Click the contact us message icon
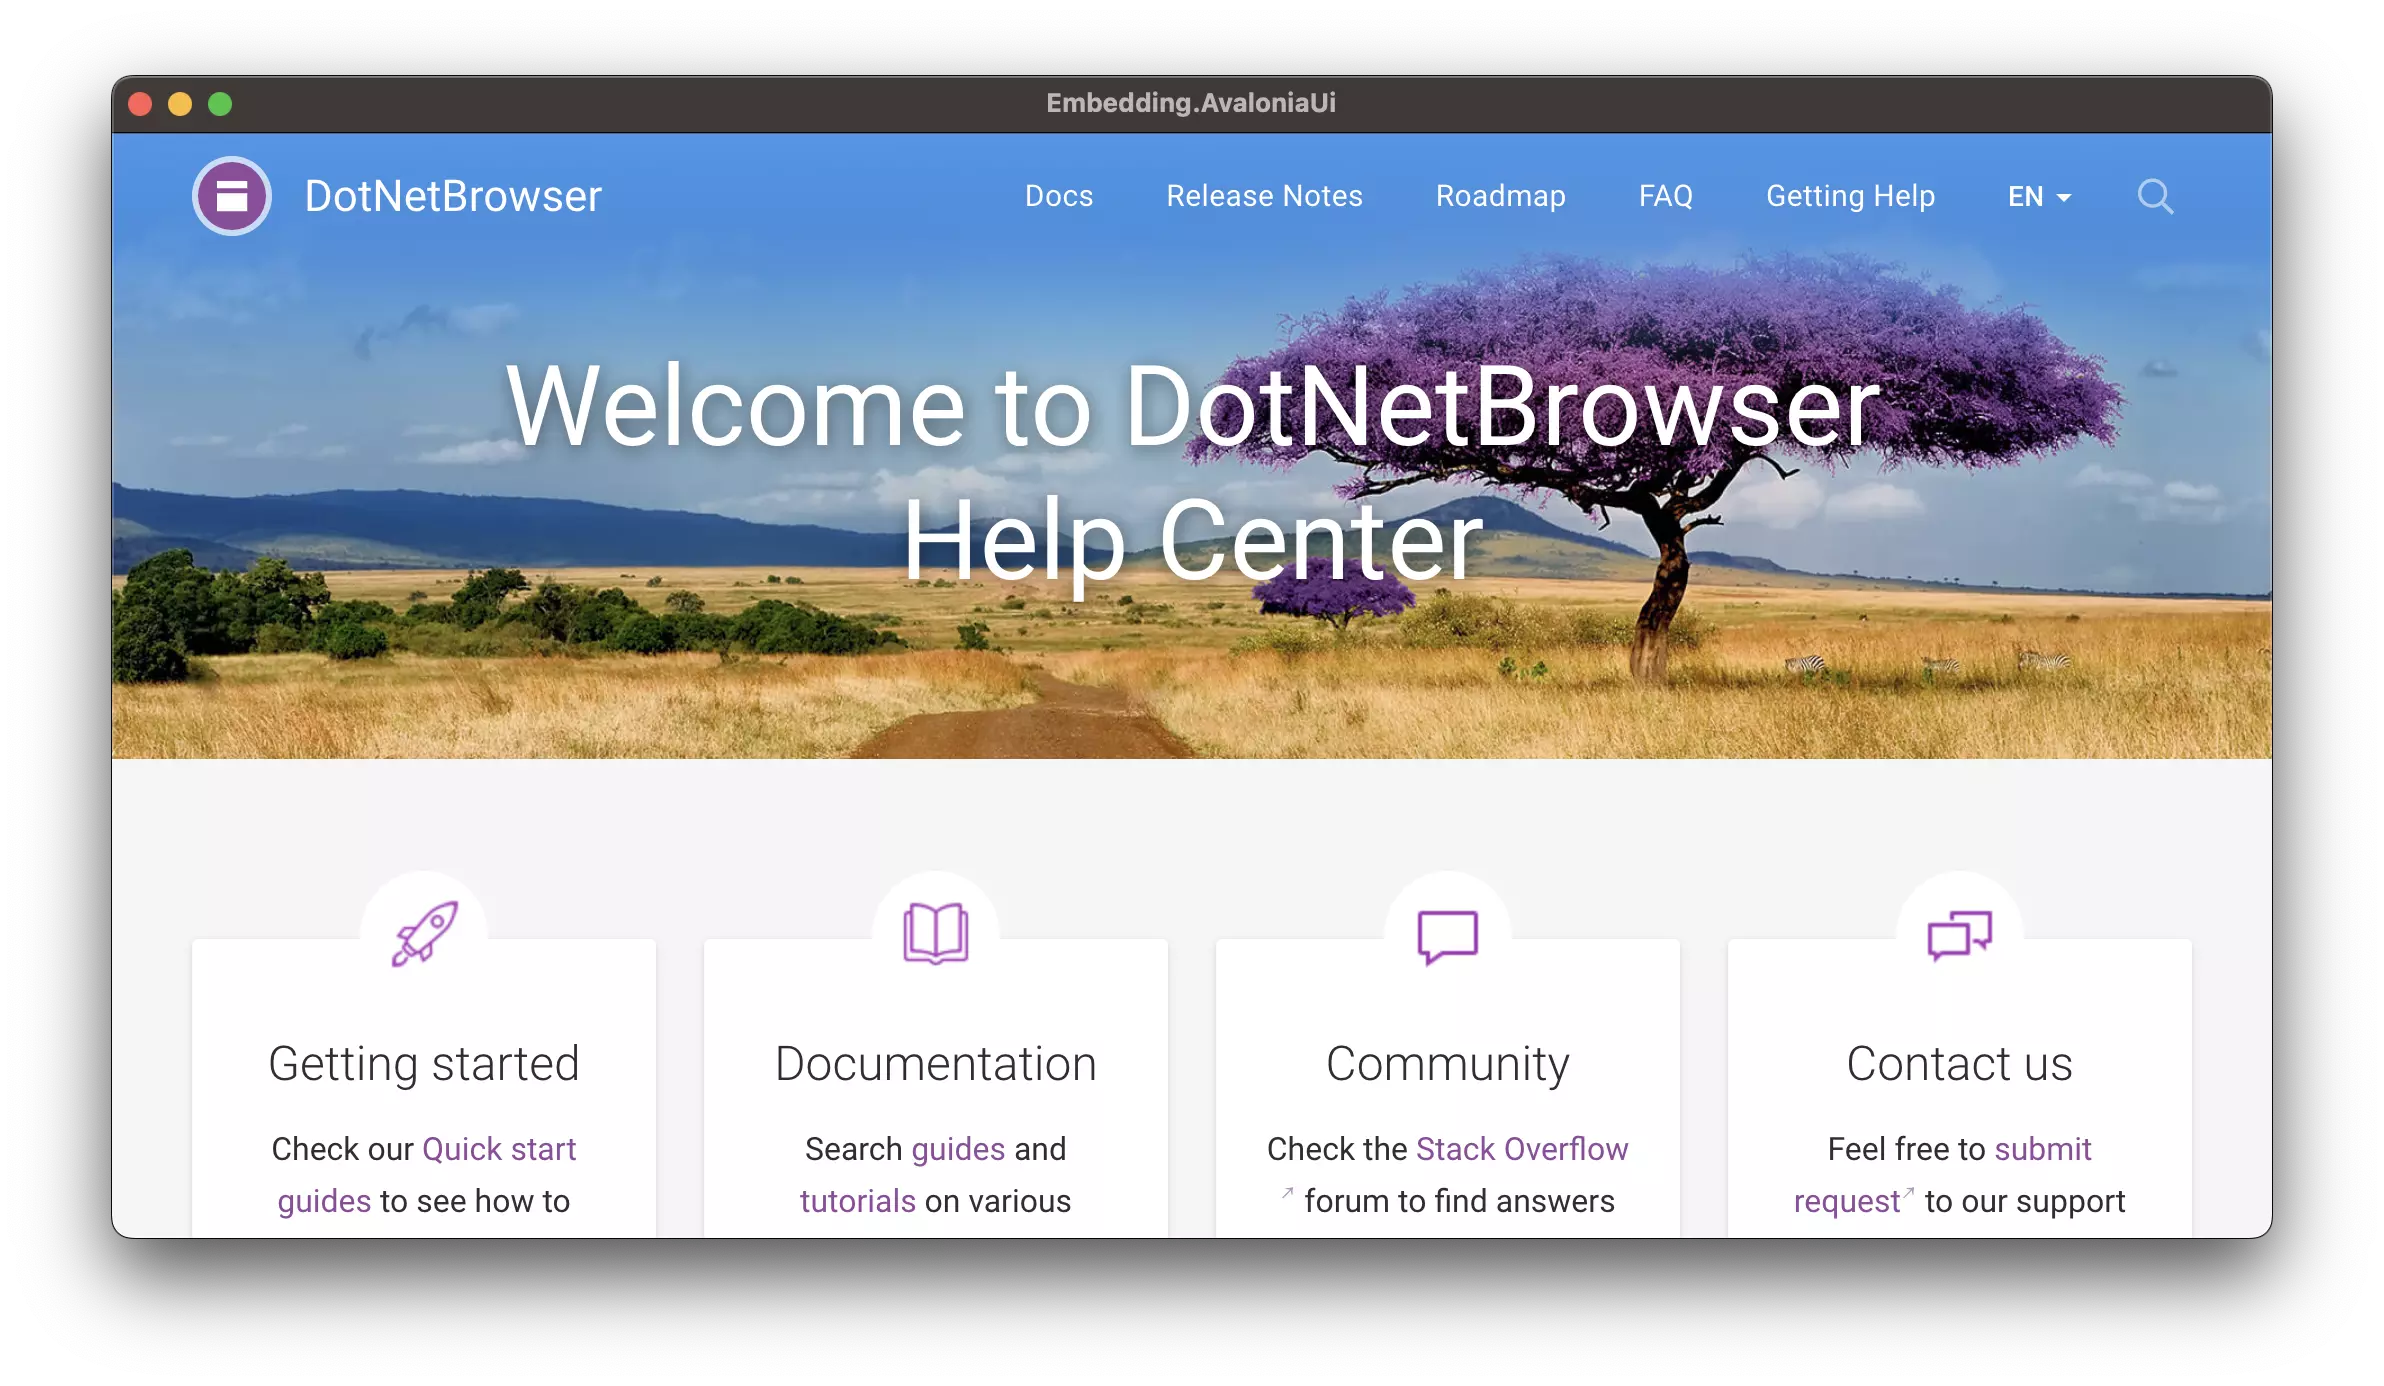This screenshot has width=2384, height=1386. [1960, 931]
